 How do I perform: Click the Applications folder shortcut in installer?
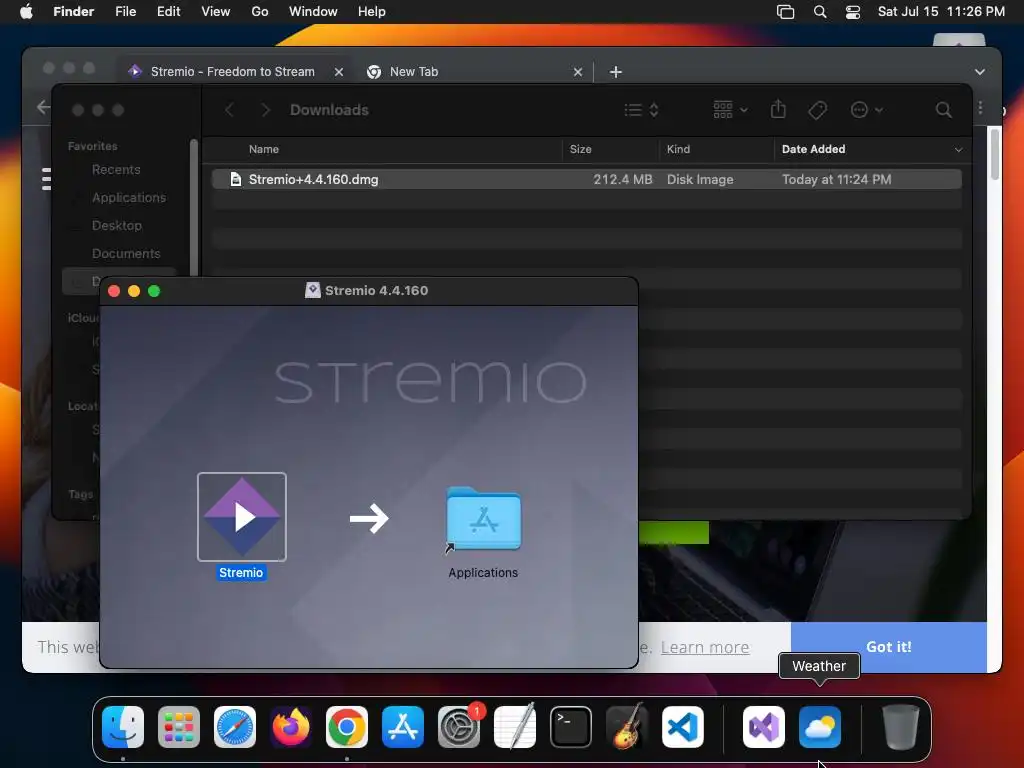point(483,519)
